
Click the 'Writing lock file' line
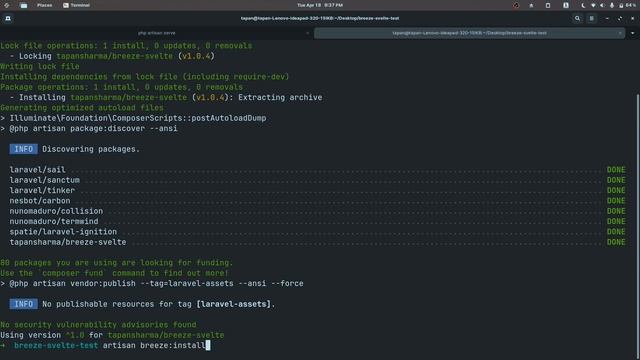point(40,67)
